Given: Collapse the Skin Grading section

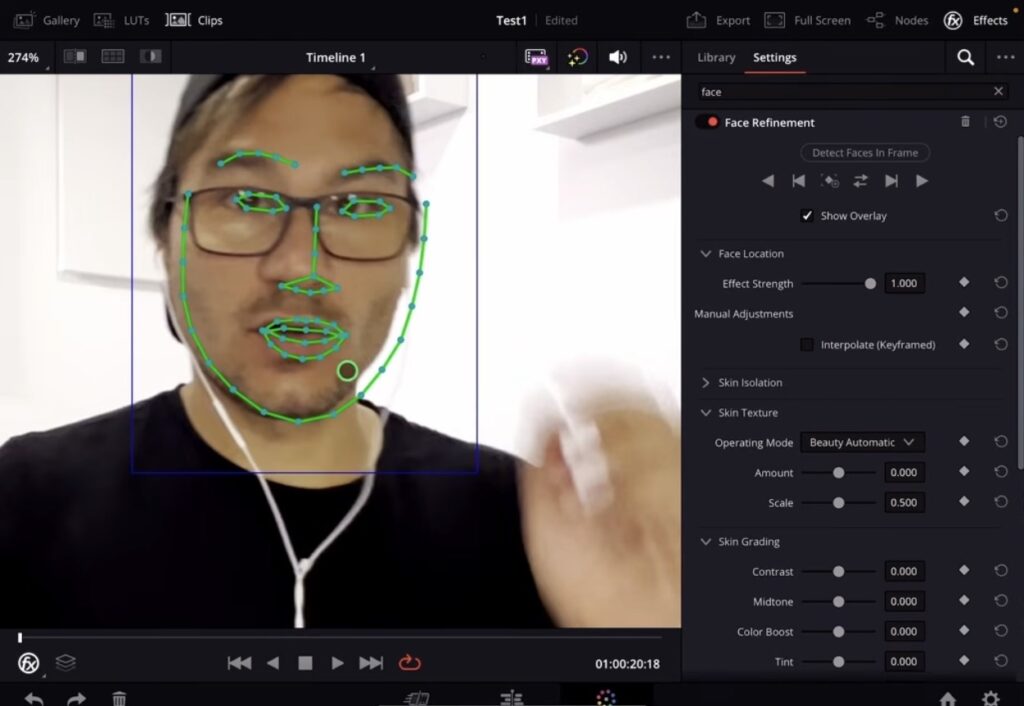Looking at the screenshot, I should click(706, 542).
